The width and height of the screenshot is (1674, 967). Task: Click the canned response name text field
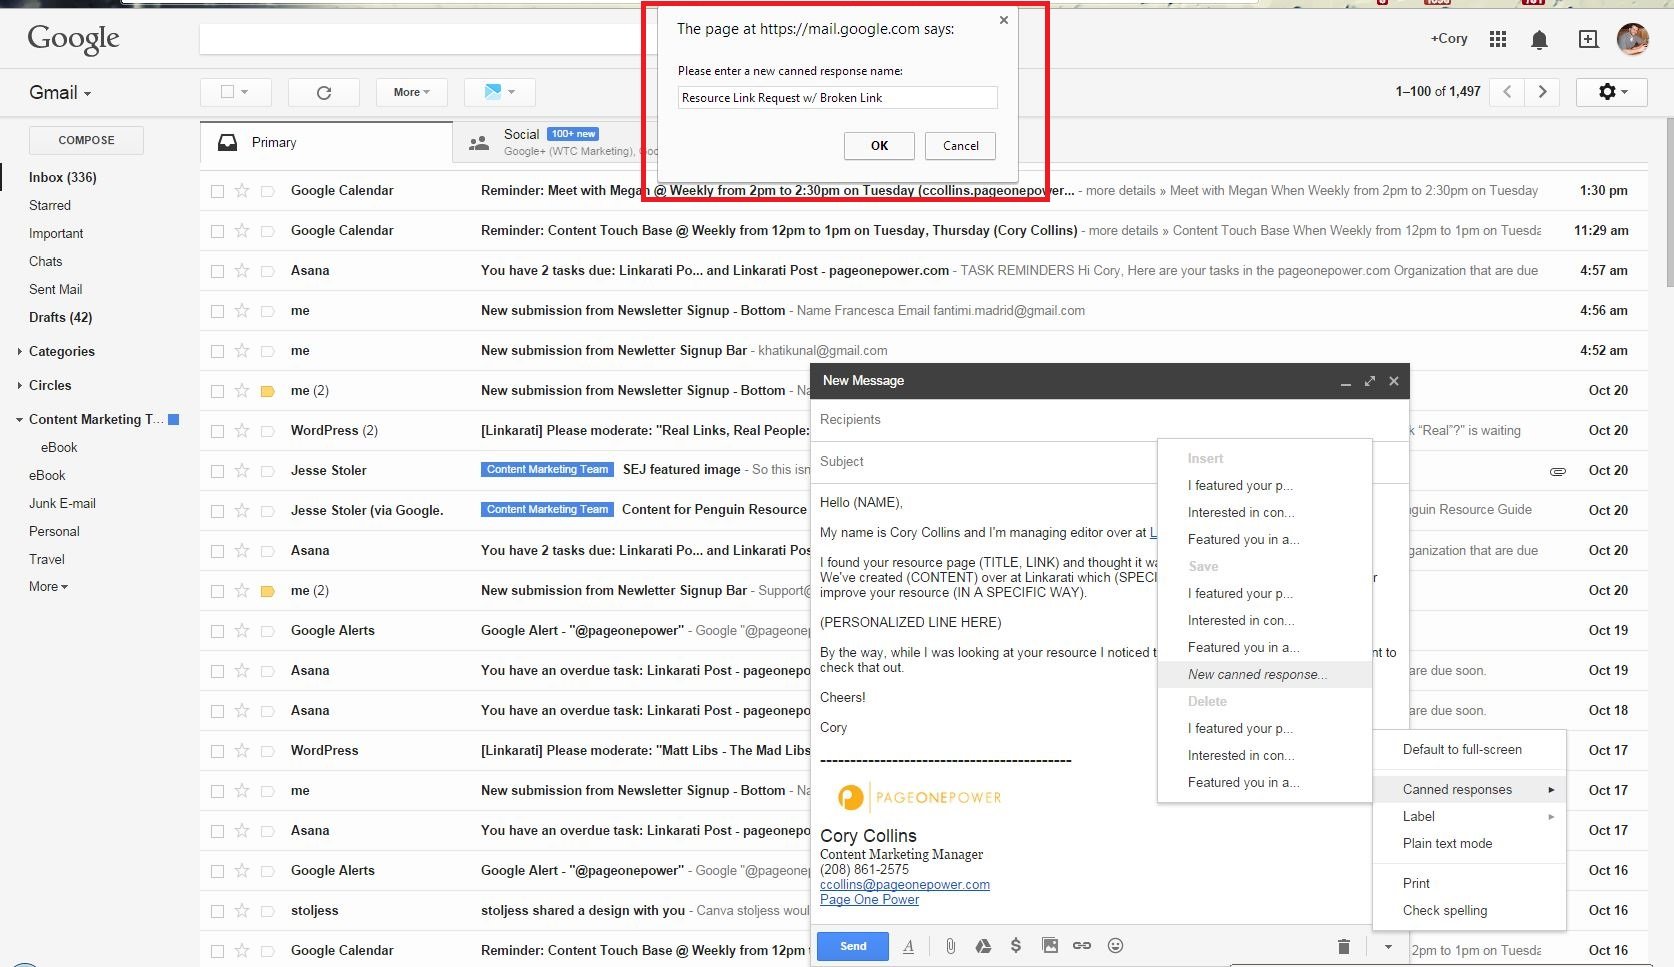point(837,98)
